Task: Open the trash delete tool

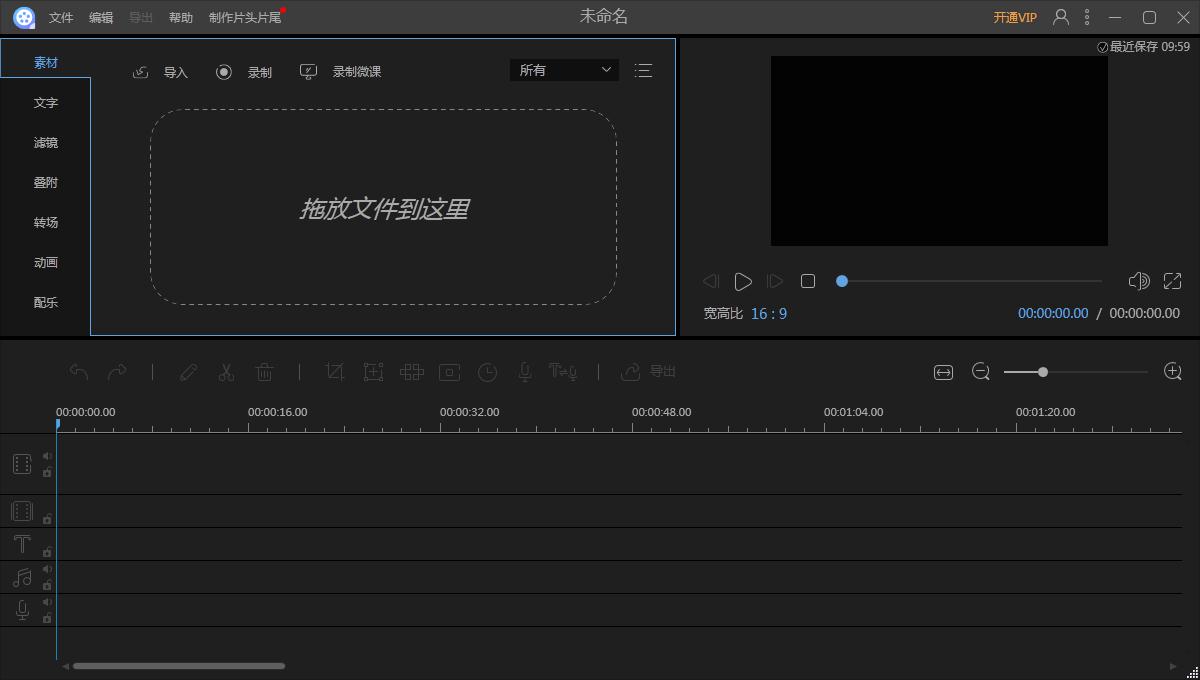Action: 264,371
